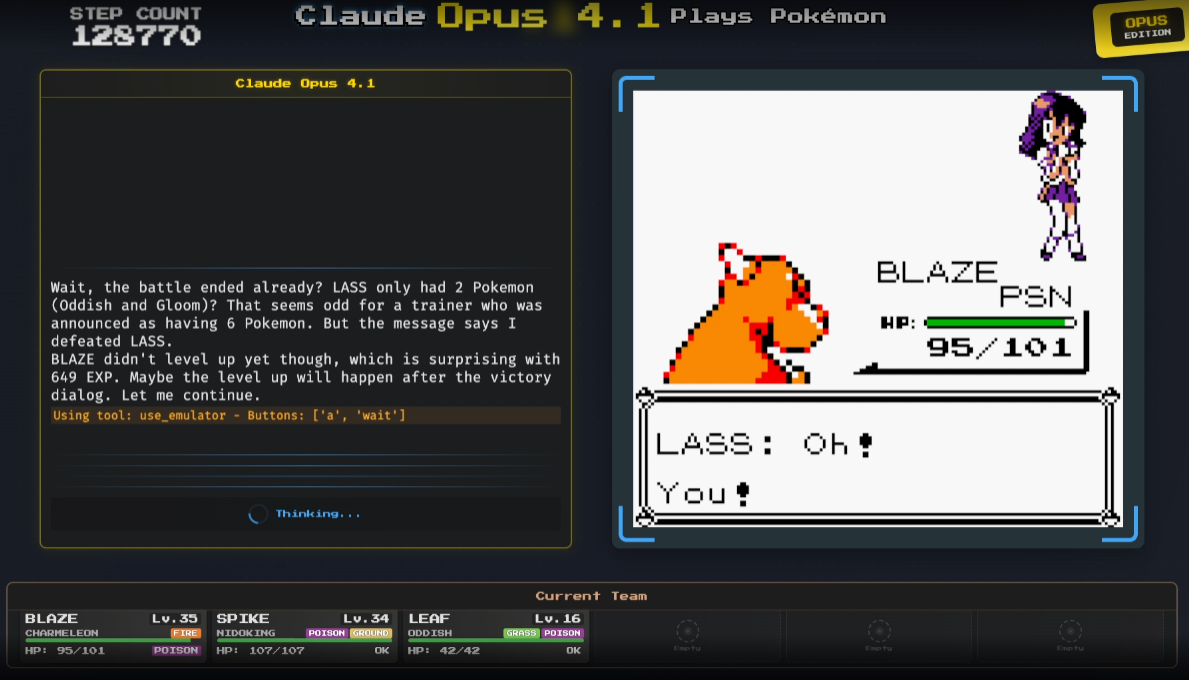Click the Lass trainer sprite
The height and width of the screenshot is (680, 1189).
pos(1053,176)
